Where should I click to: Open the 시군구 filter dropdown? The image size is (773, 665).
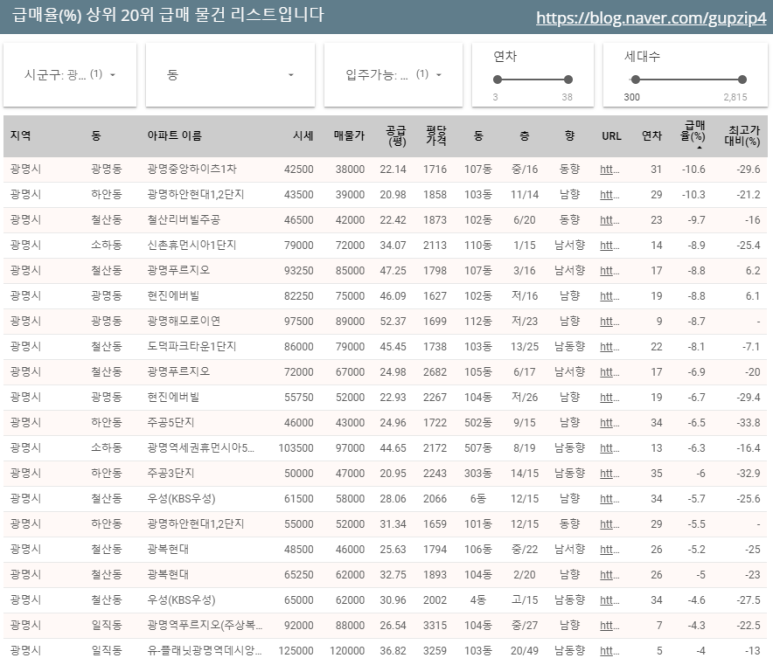[x=70, y=75]
